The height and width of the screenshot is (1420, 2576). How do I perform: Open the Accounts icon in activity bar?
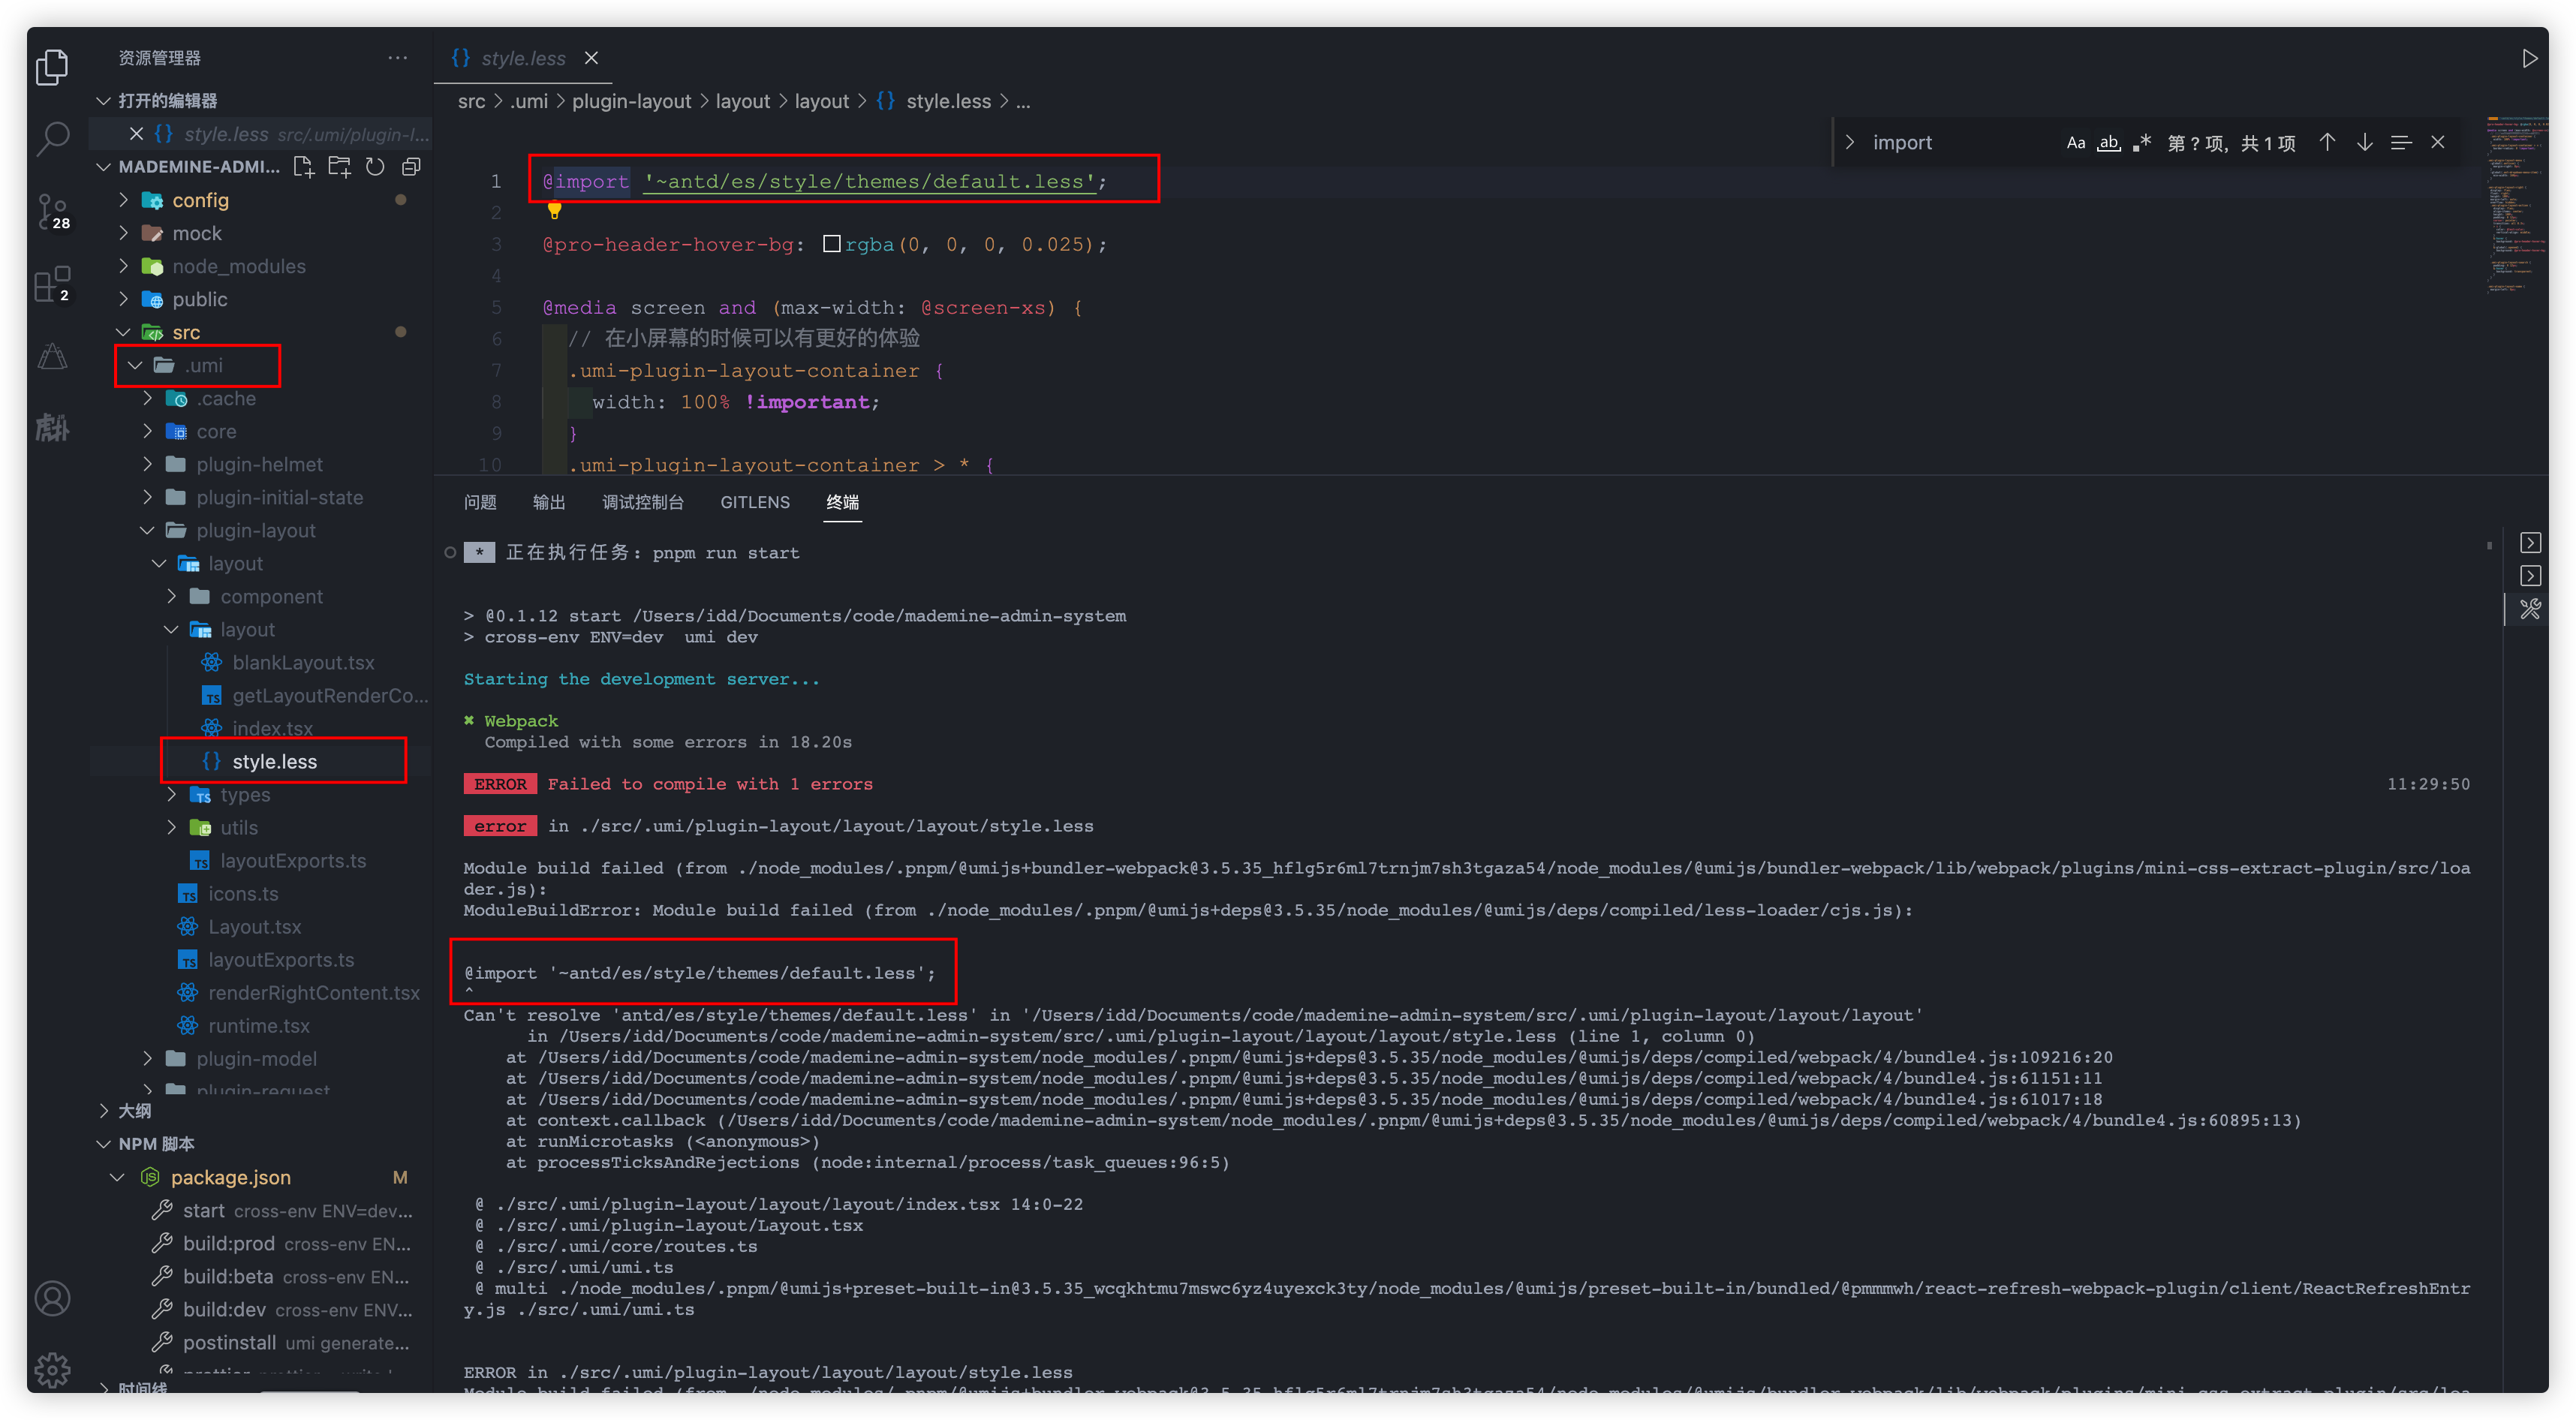coord(52,1298)
